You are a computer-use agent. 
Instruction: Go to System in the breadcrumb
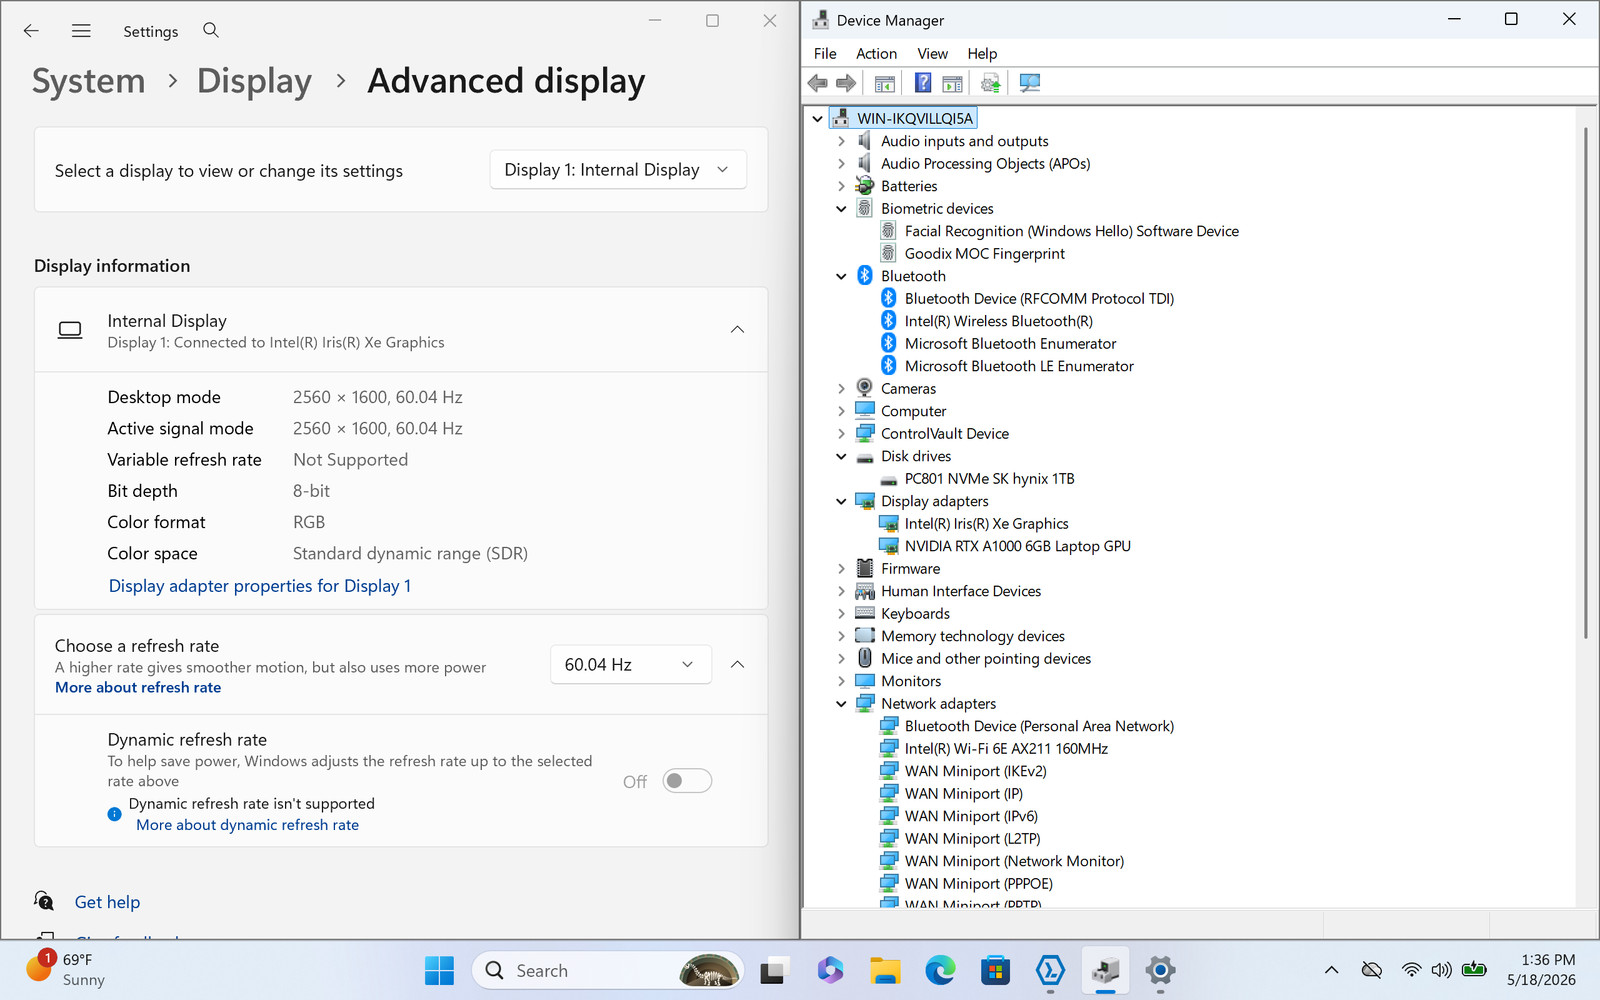pos(89,81)
